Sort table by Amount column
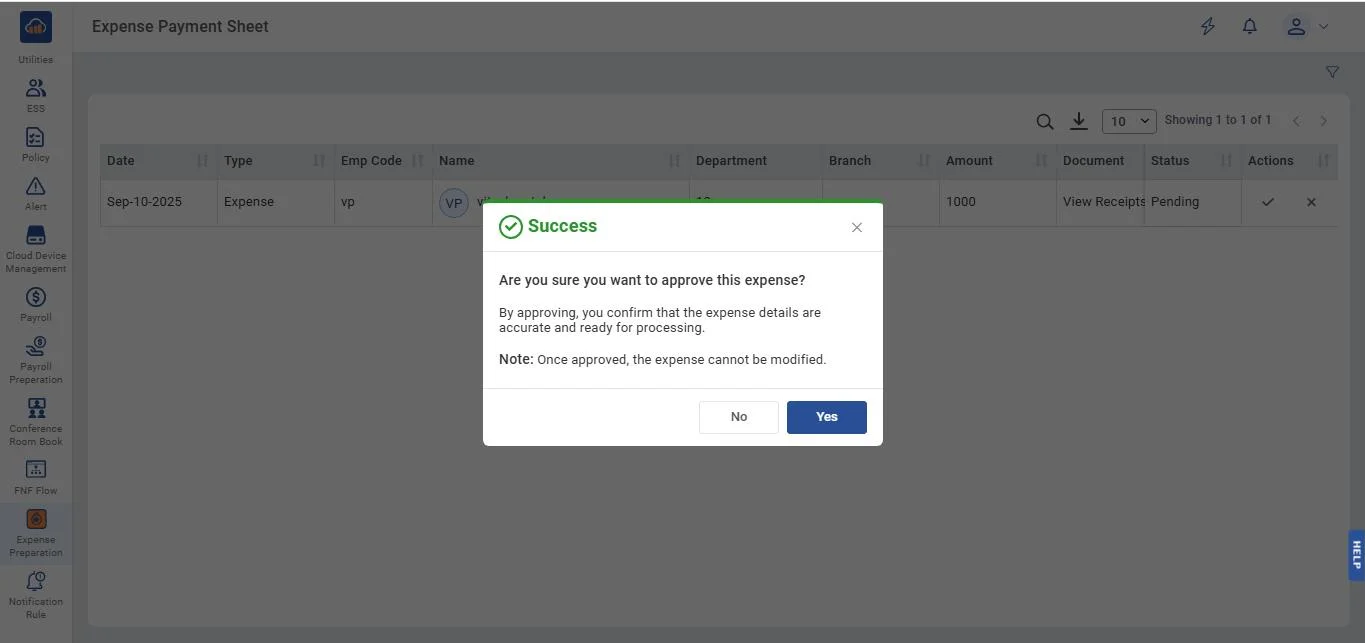 click(x=1041, y=161)
